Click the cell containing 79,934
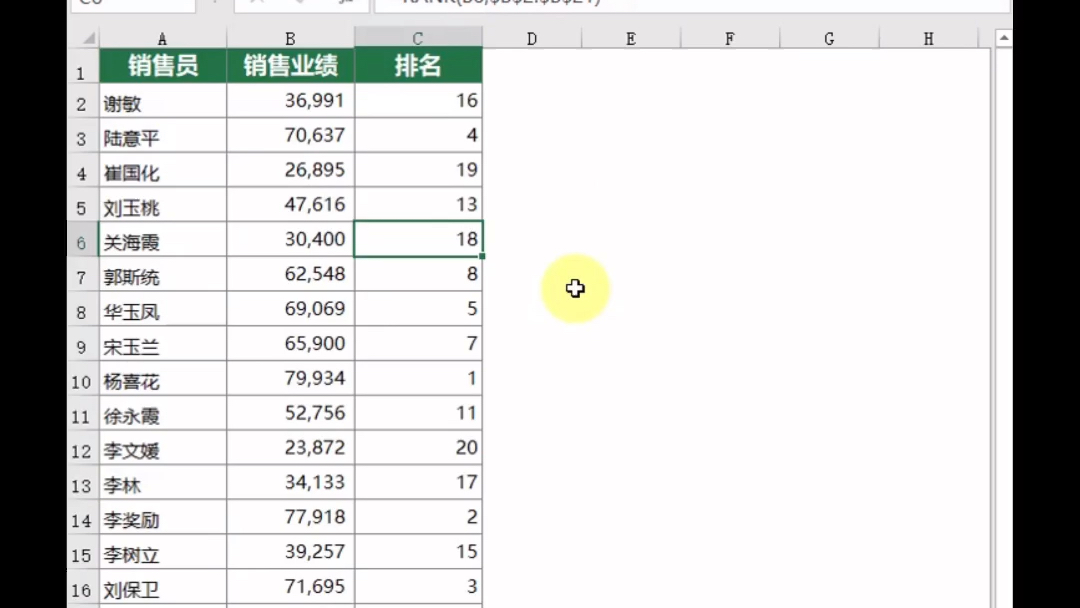This screenshot has width=1080, height=608. coord(289,380)
